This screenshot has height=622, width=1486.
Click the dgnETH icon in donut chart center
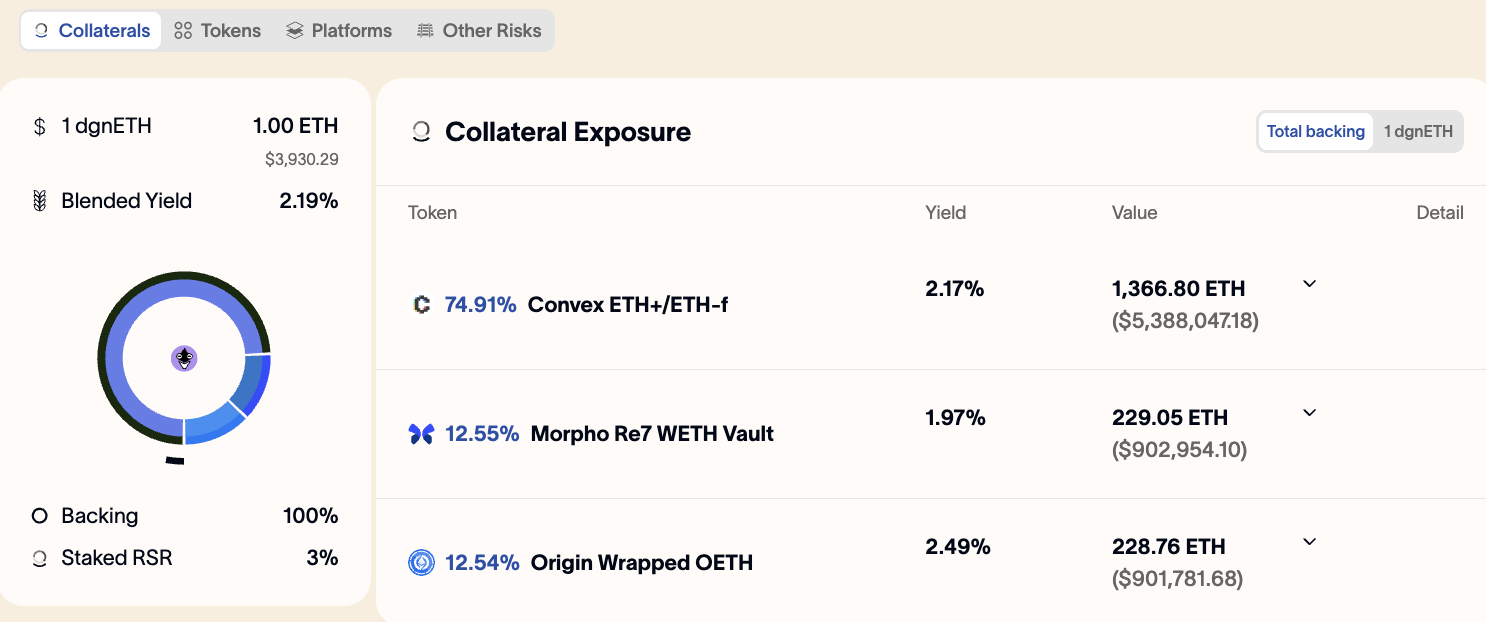(184, 358)
